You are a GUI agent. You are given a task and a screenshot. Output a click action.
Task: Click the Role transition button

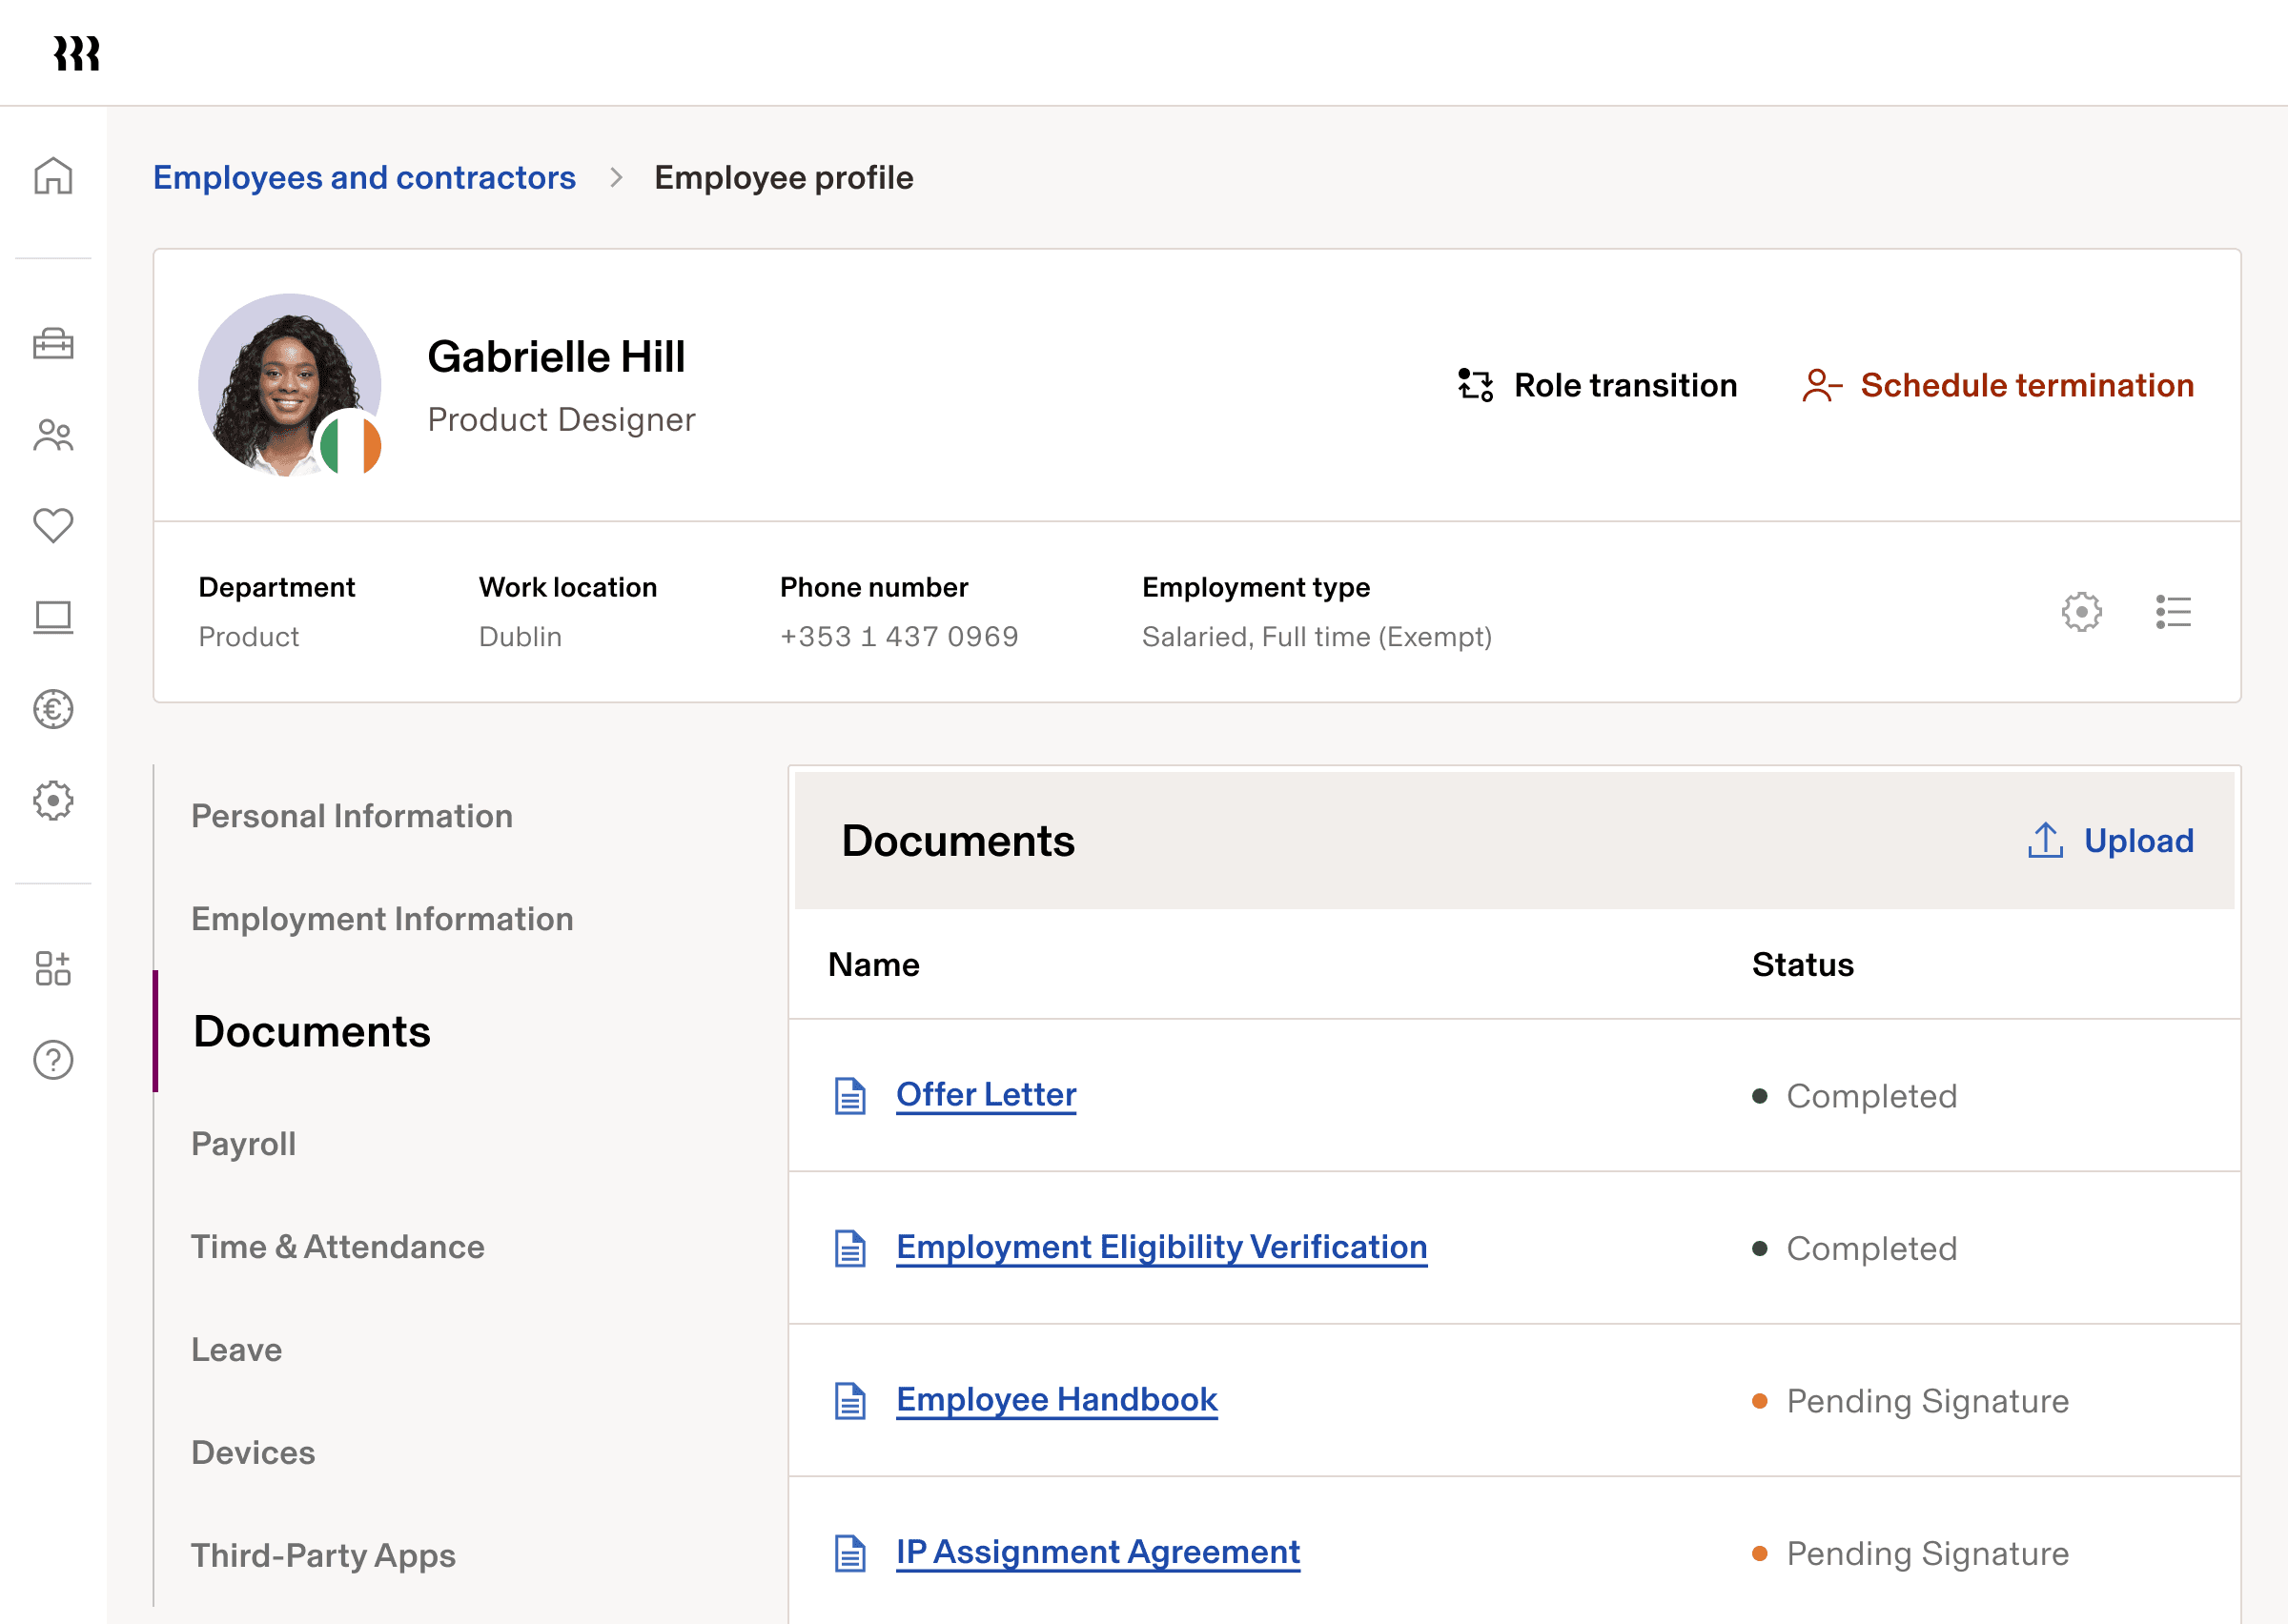coord(1597,385)
